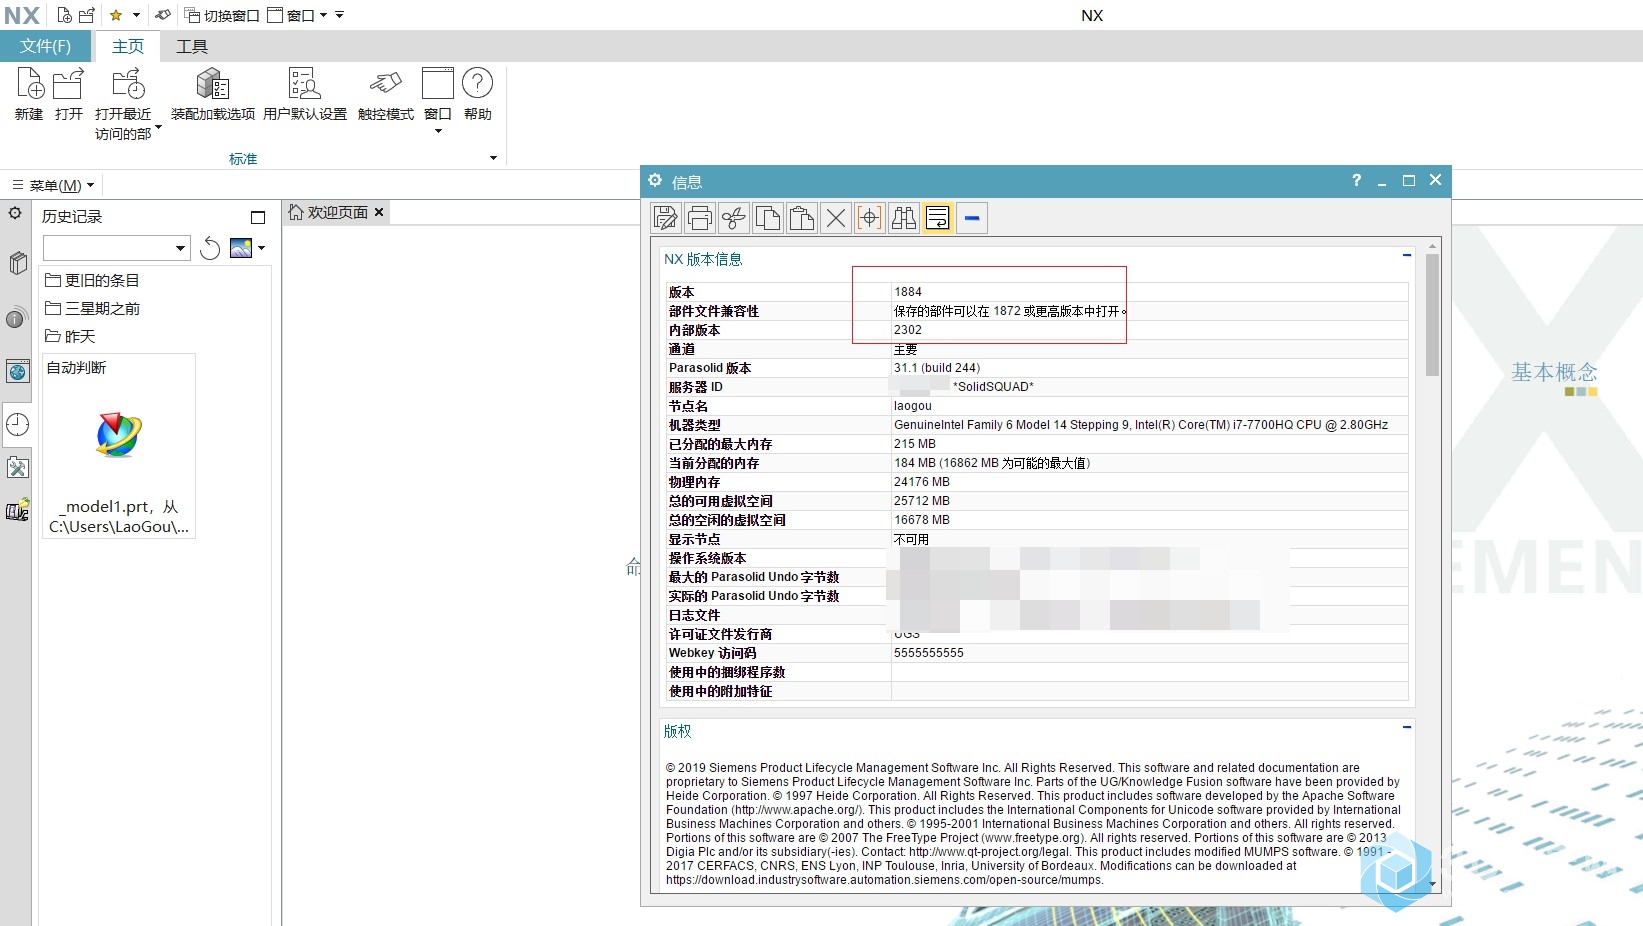Click the blue minus collapse-all icon
The height and width of the screenshot is (926, 1643).
click(972, 218)
